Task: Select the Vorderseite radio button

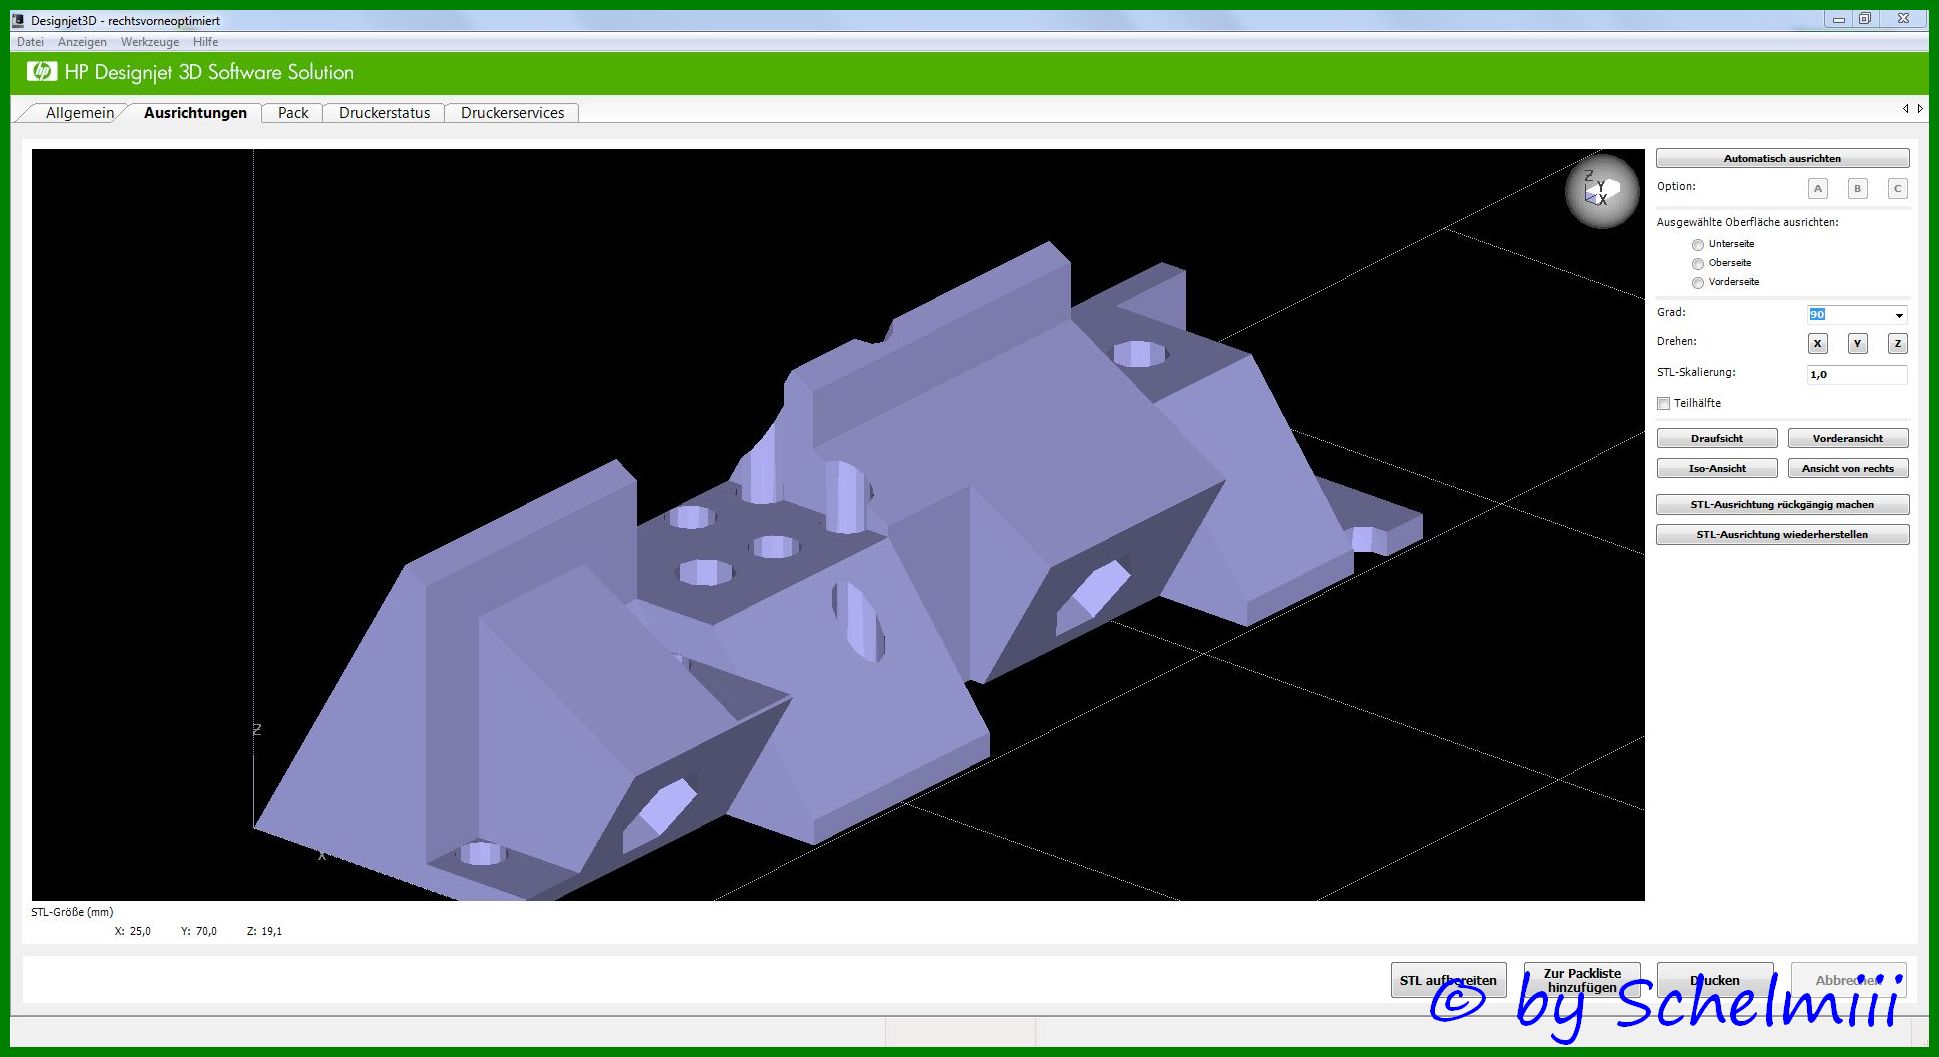Action: (x=1697, y=283)
